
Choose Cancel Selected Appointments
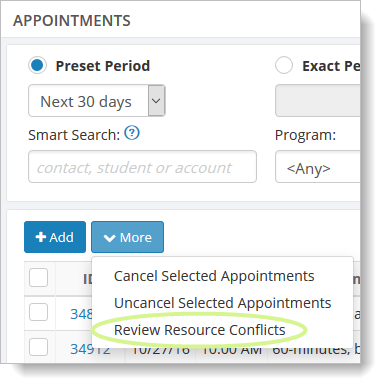click(214, 276)
